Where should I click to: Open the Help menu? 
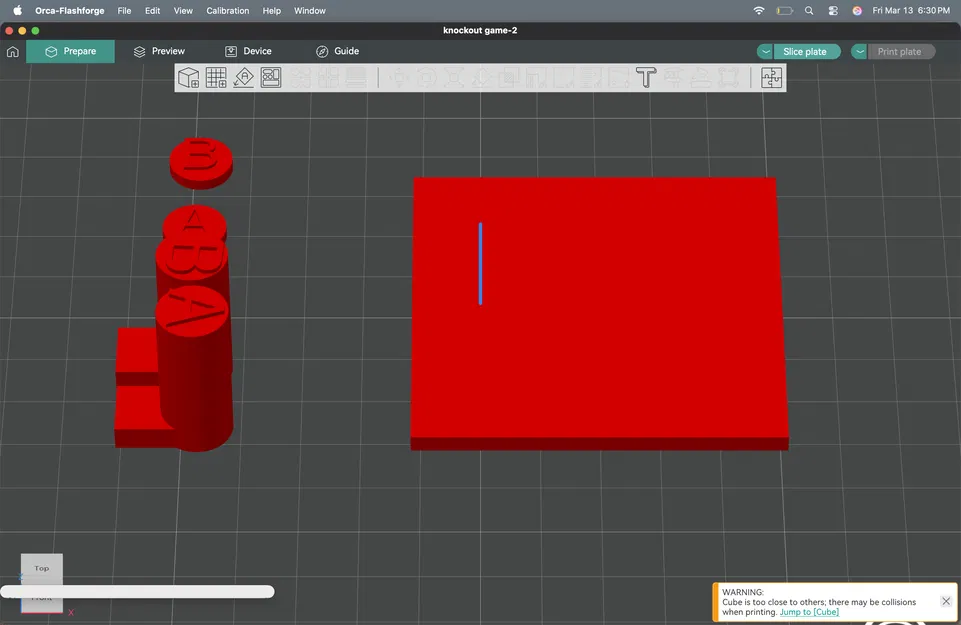click(x=272, y=10)
